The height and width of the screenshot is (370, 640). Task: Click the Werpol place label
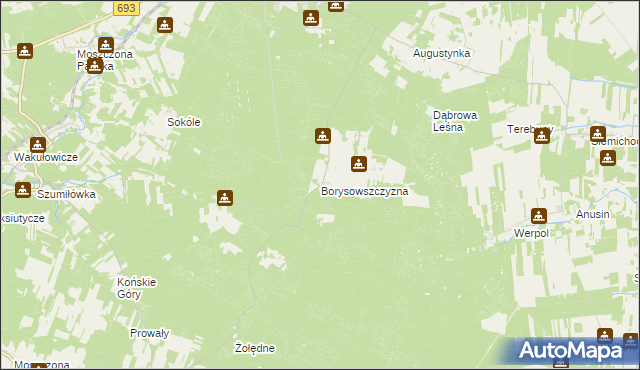click(531, 233)
